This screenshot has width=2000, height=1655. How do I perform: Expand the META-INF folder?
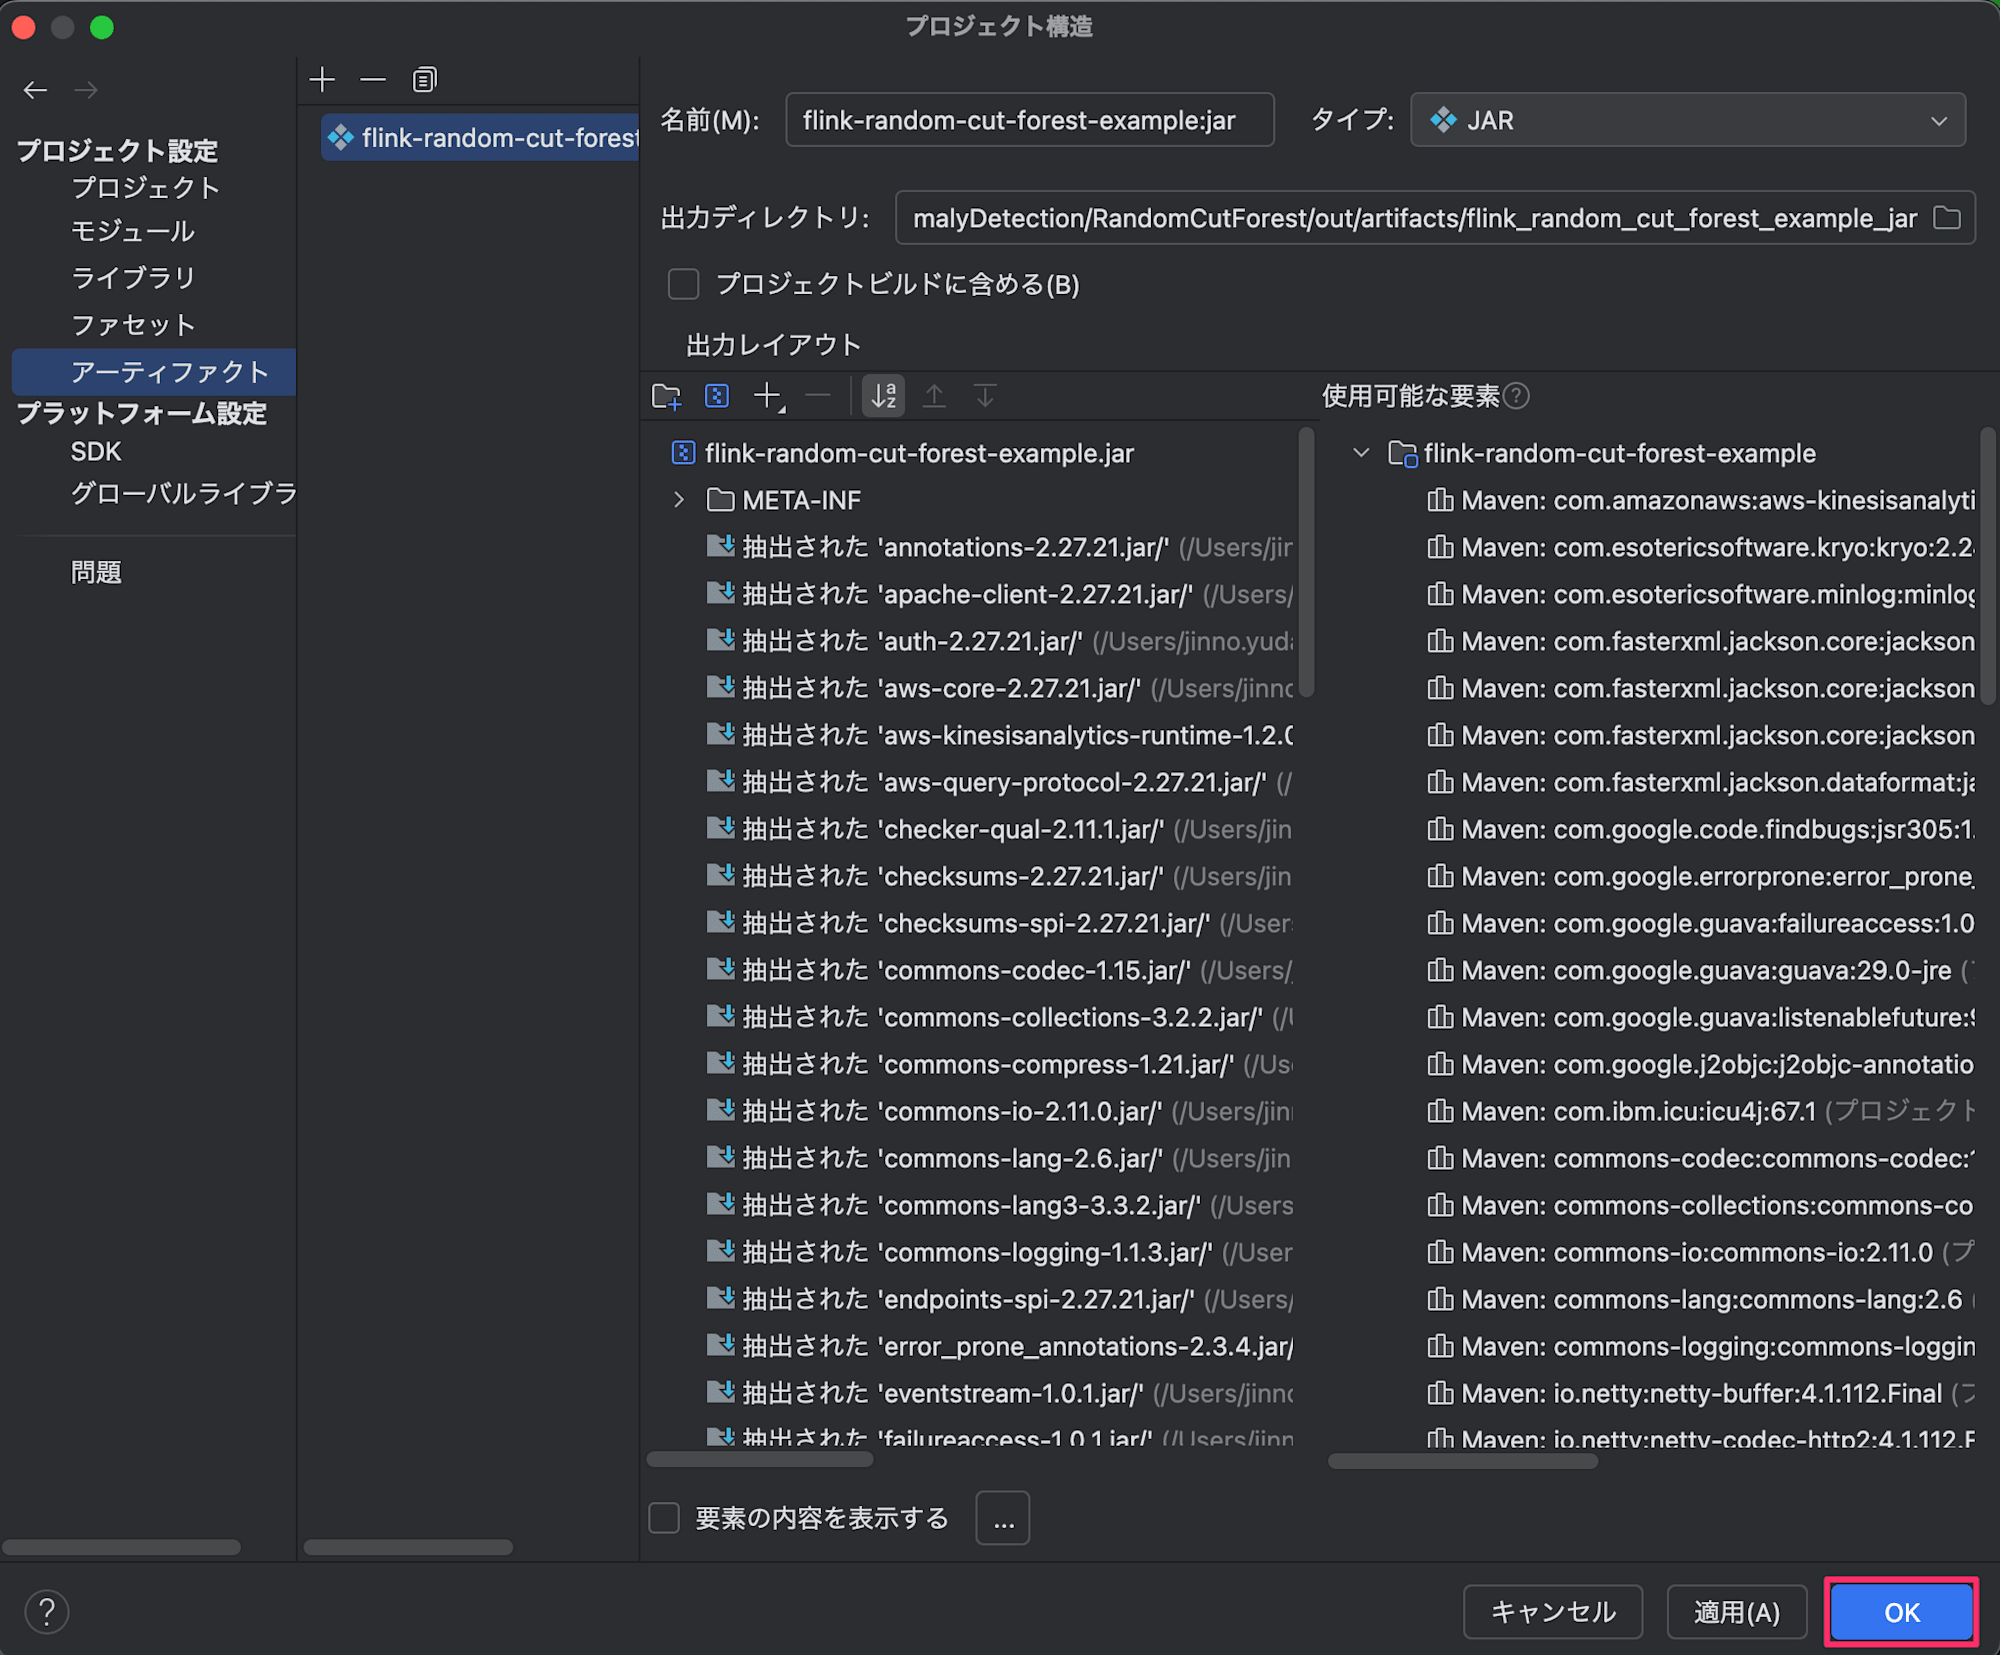(x=679, y=500)
